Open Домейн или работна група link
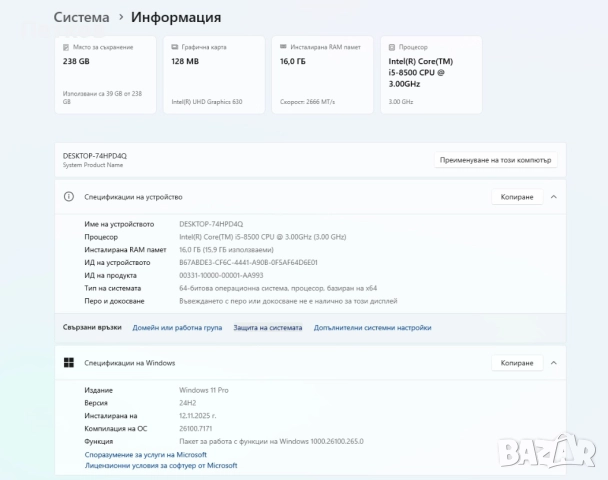The height and width of the screenshot is (480, 608). 177,328
